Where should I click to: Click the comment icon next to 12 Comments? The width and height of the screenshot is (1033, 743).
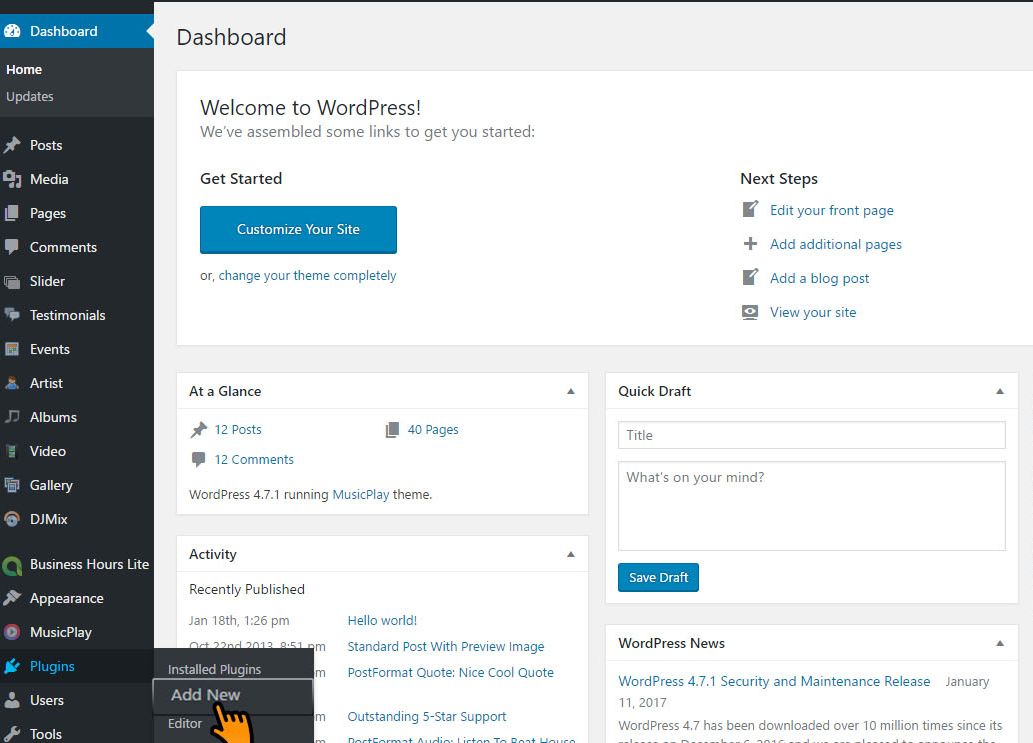[198, 459]
